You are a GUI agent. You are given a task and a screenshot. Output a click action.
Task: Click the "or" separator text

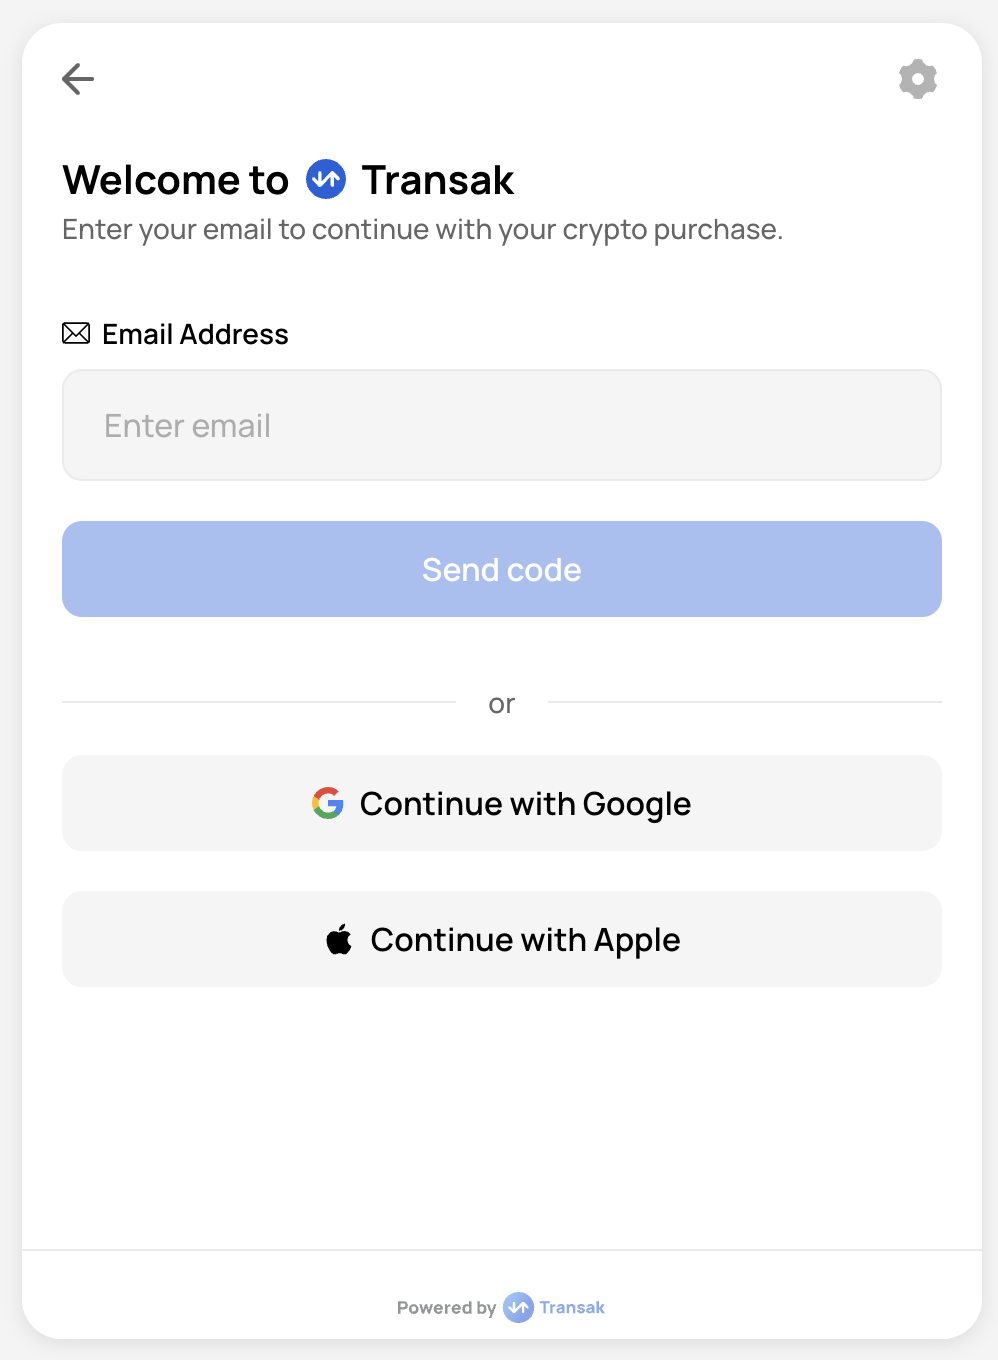501,705
